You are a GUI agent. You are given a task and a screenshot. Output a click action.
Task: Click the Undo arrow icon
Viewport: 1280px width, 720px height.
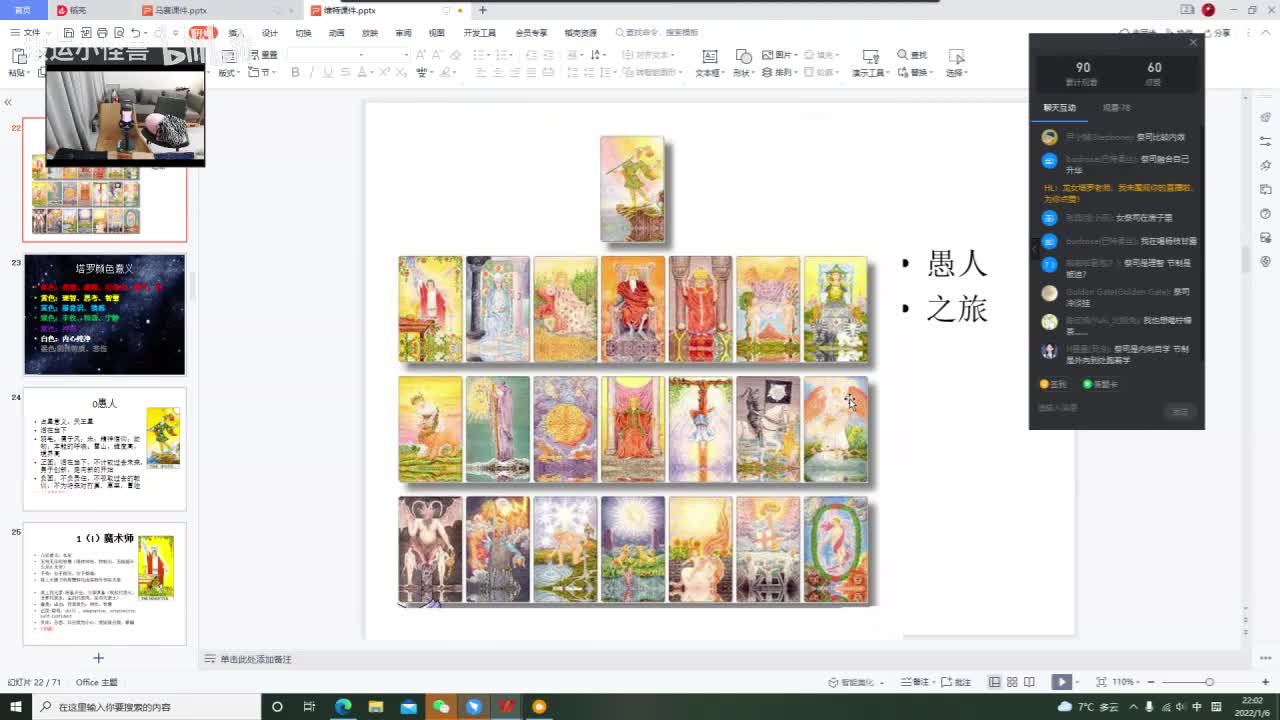[135, 33]
